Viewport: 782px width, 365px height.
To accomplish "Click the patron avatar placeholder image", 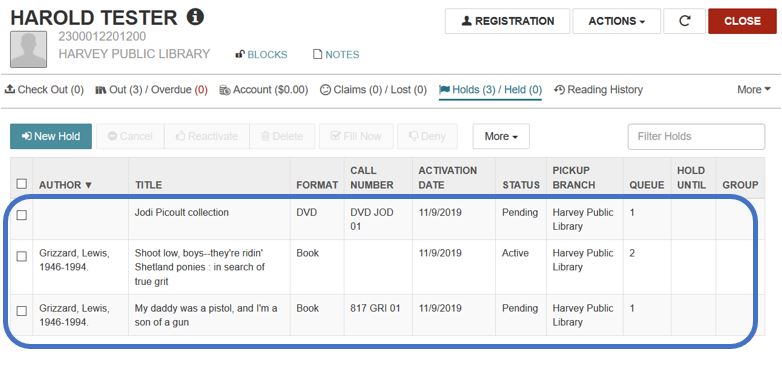I will (x=28, y=49).
